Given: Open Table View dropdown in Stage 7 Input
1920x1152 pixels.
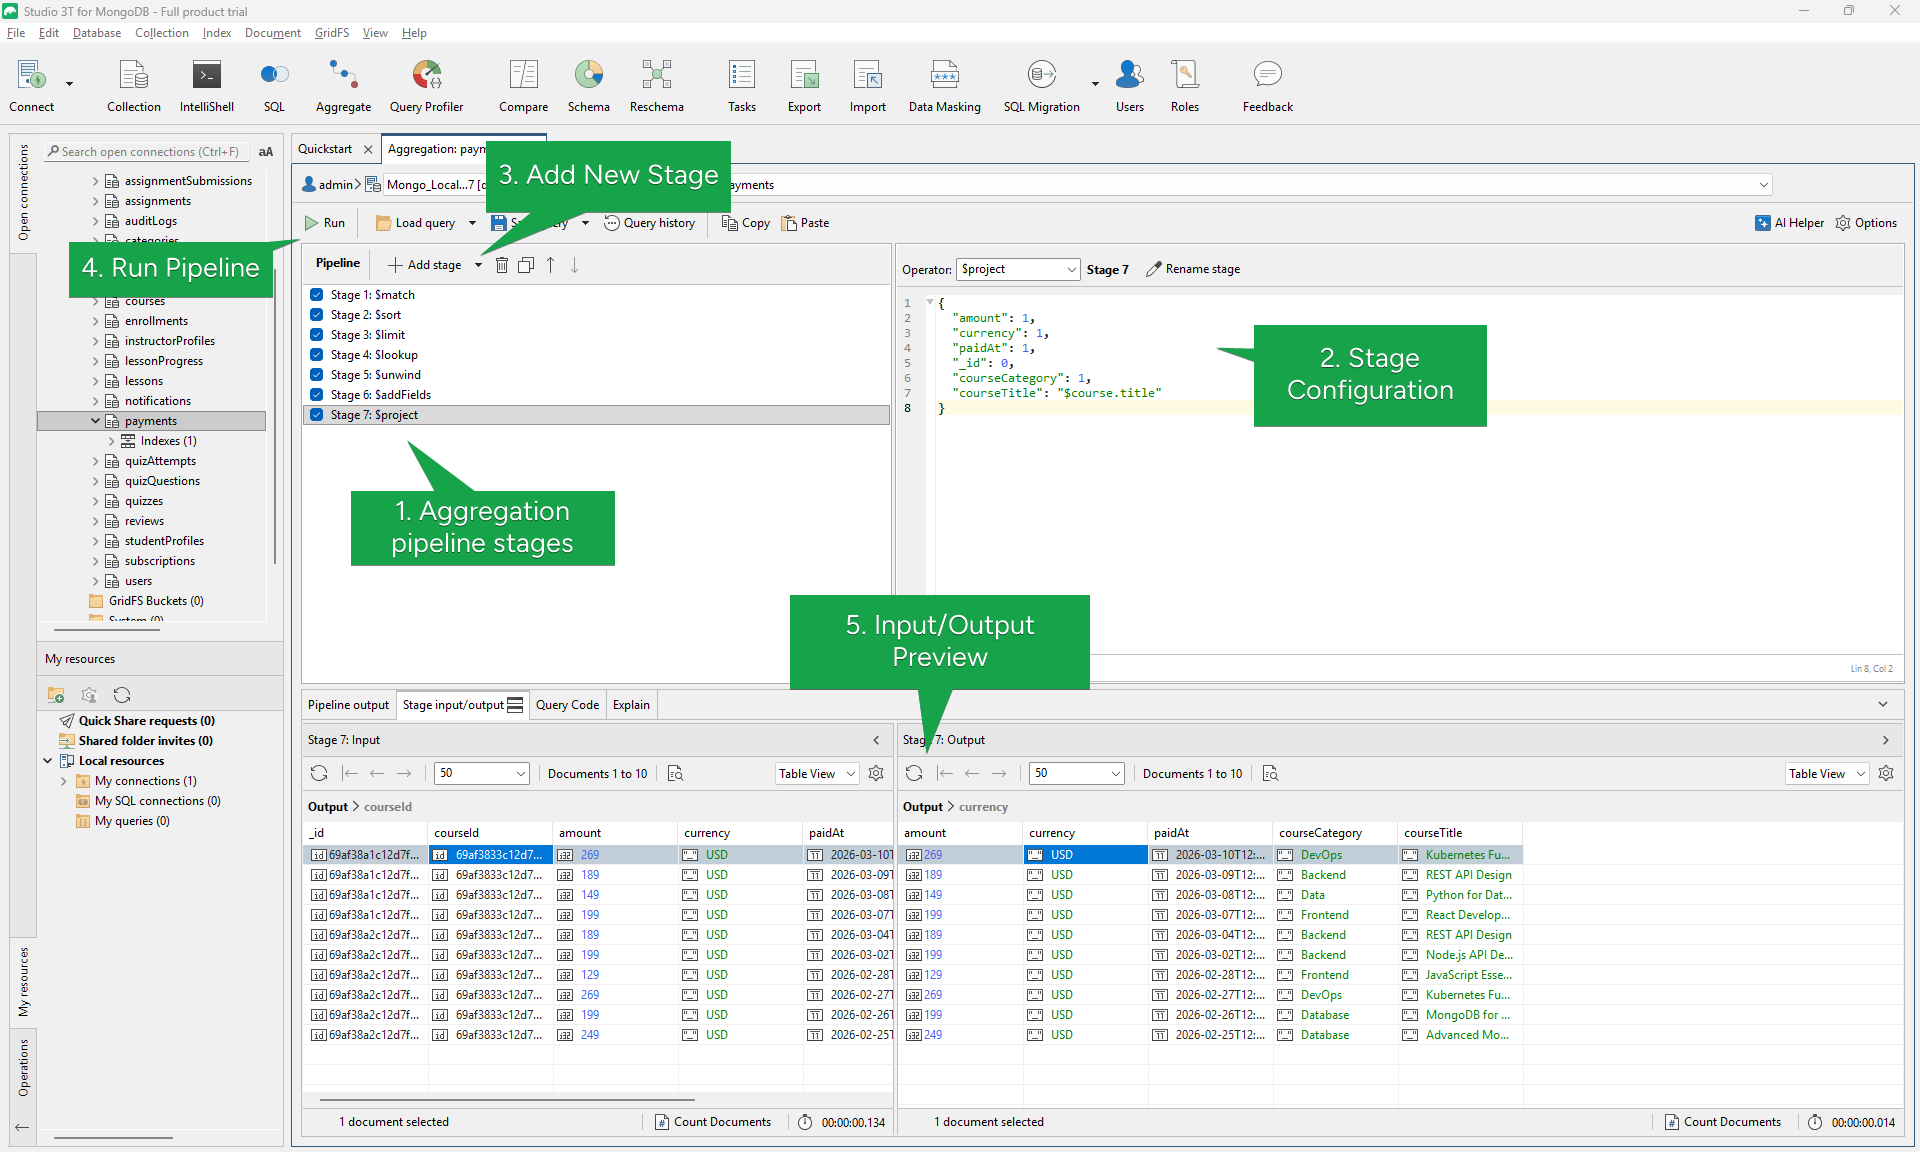Looking at the screenshot, I should pyautogui.click(x=817, y=773).
